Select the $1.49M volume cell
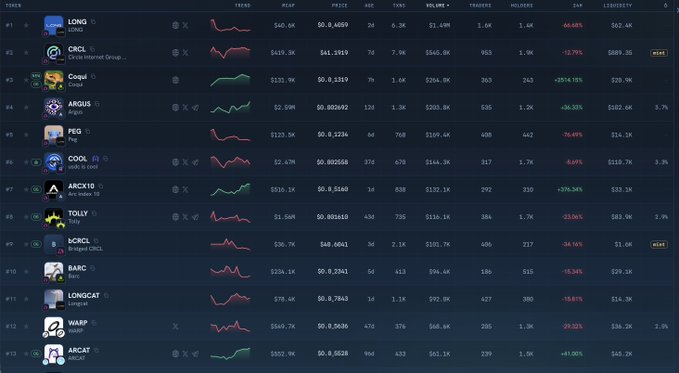 tap(439, 25)
